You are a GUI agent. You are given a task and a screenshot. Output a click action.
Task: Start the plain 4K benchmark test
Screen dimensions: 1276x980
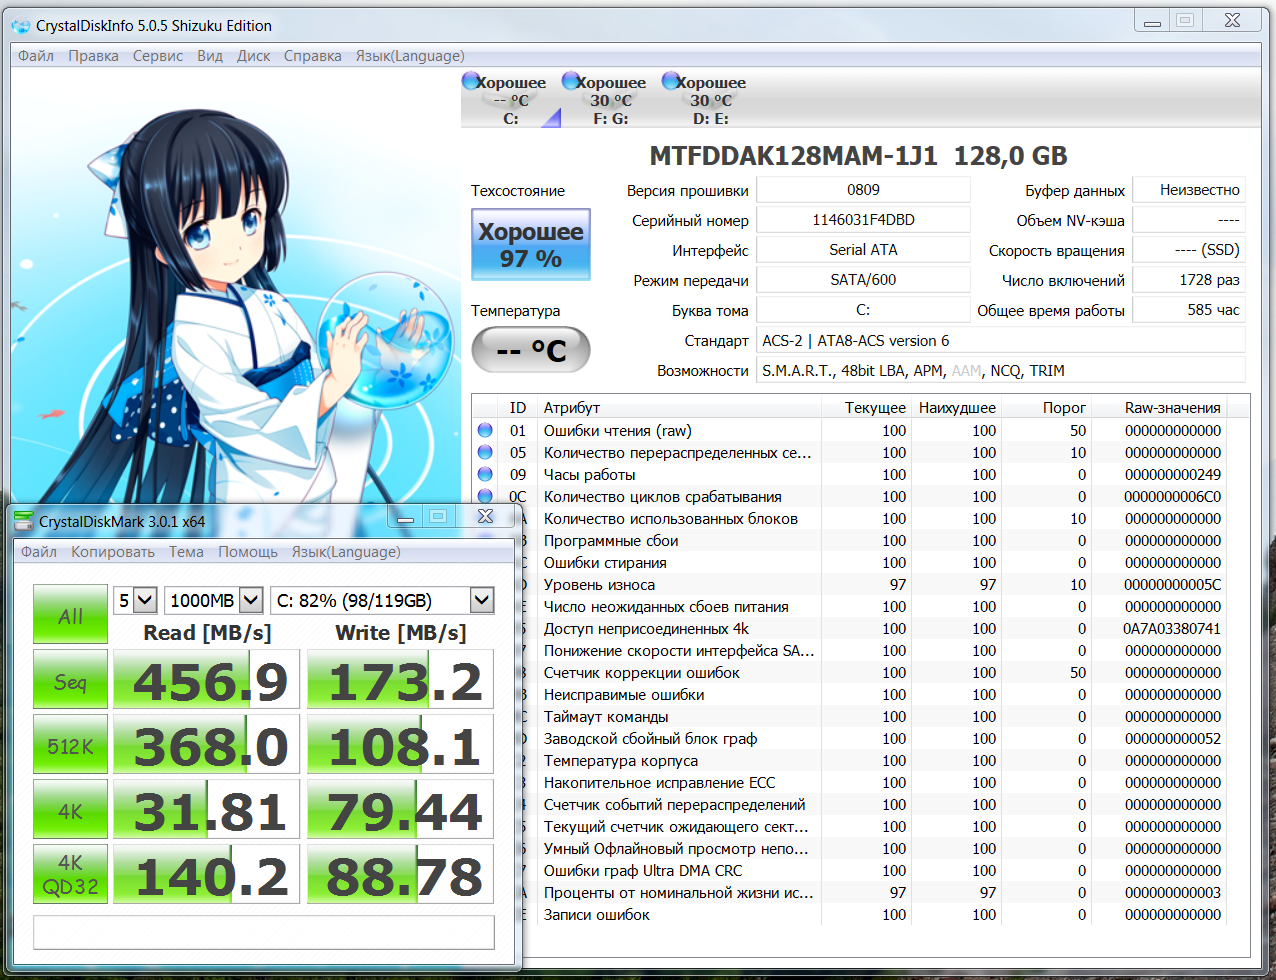pos(70,810)
